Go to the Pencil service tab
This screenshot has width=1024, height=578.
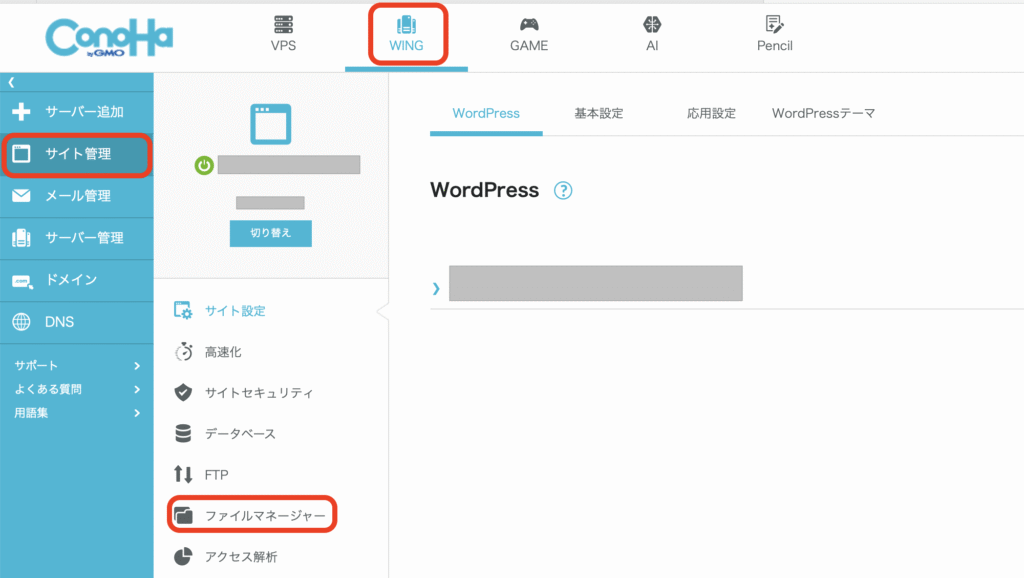(775, 34)
